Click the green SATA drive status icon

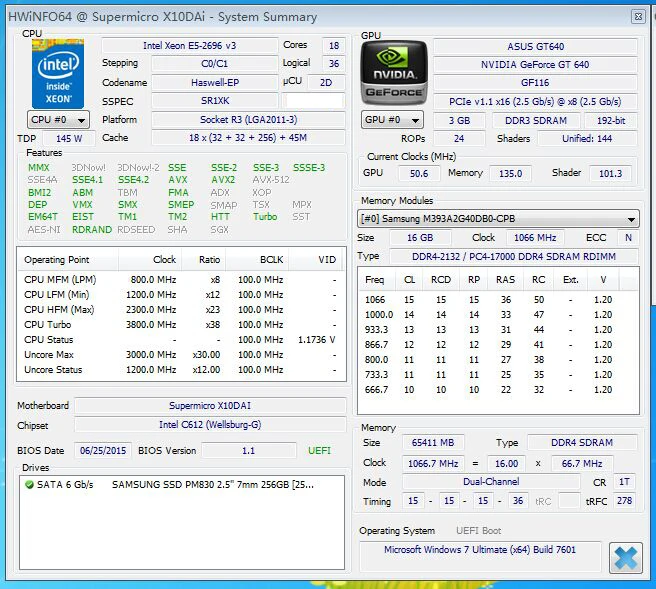[29, 484]
